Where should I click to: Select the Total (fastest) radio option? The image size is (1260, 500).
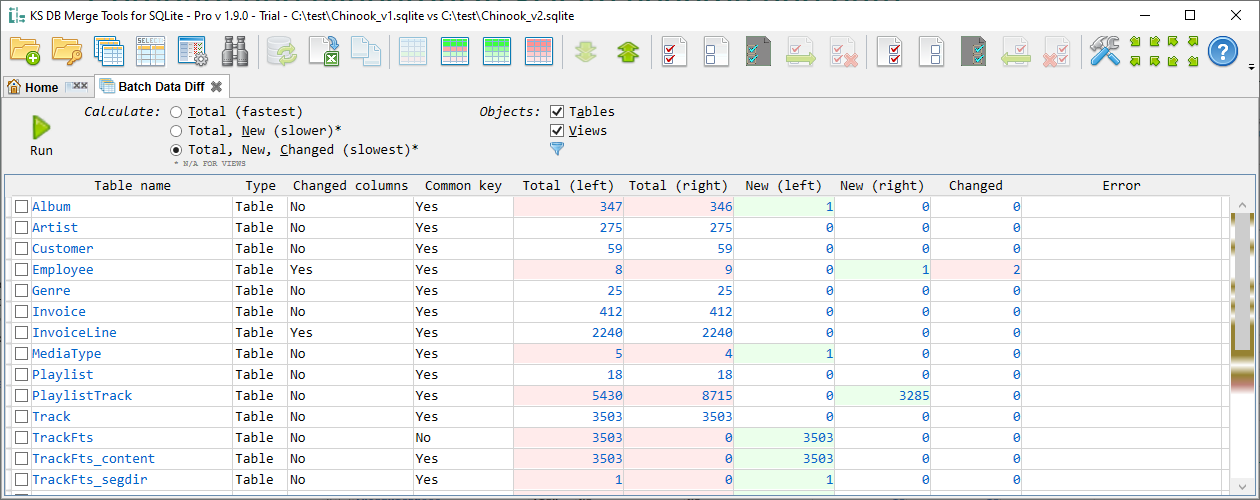click(176, 112)
